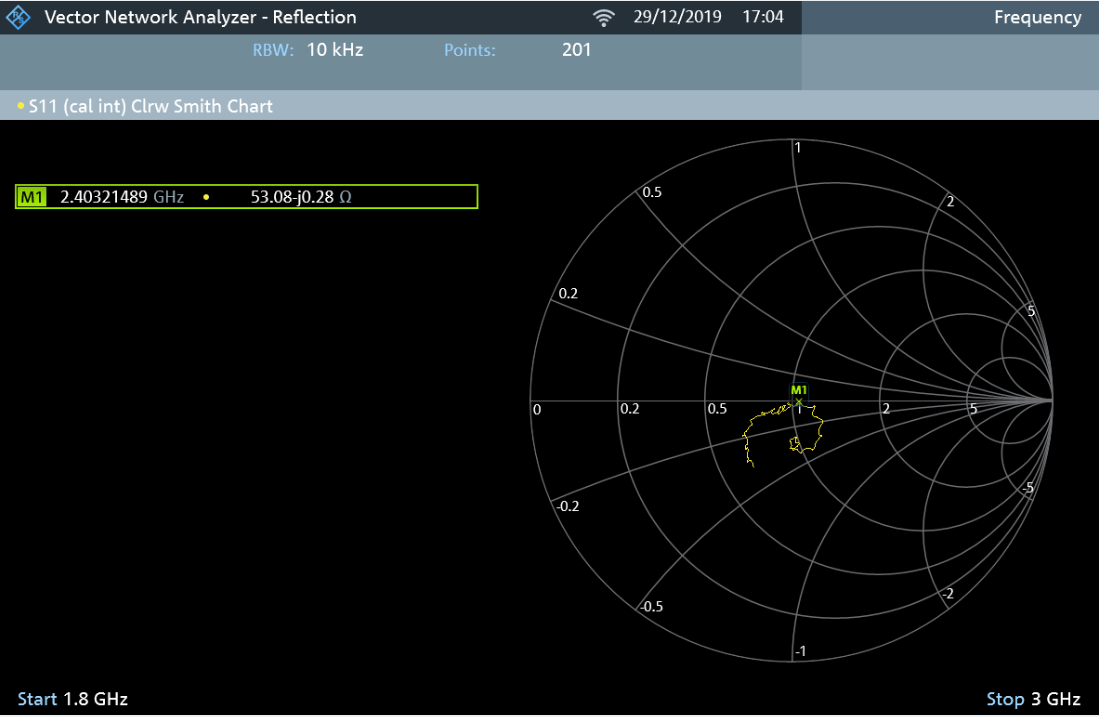Image resolution: width=1099 pixels, height=717 pixels.
Task: Click the Points label
Action: (x=469, y=50)
